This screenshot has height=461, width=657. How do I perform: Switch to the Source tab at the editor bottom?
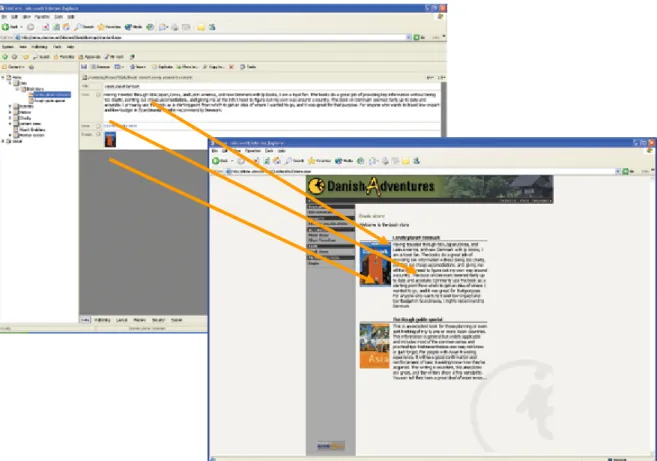[177, 320]
